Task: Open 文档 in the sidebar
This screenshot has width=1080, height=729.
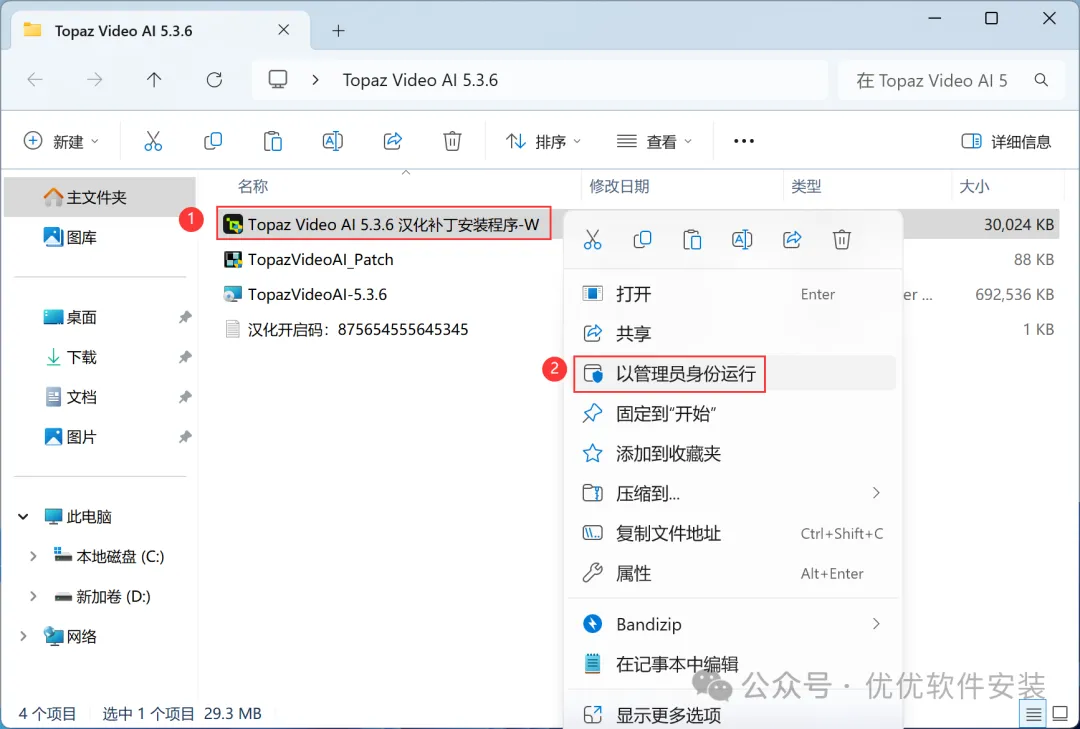Action: [100, 397]
